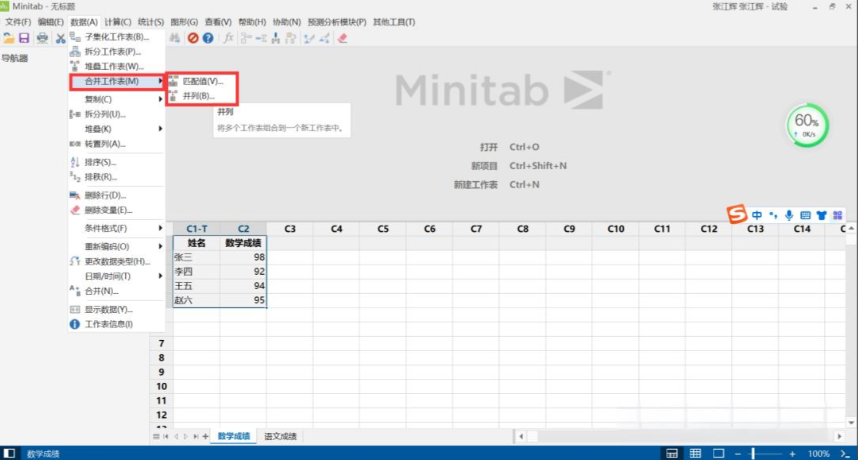Click the navigator panel toggle icon in status bar
Screen dimensions: 858x460
(x=9, y=453)
